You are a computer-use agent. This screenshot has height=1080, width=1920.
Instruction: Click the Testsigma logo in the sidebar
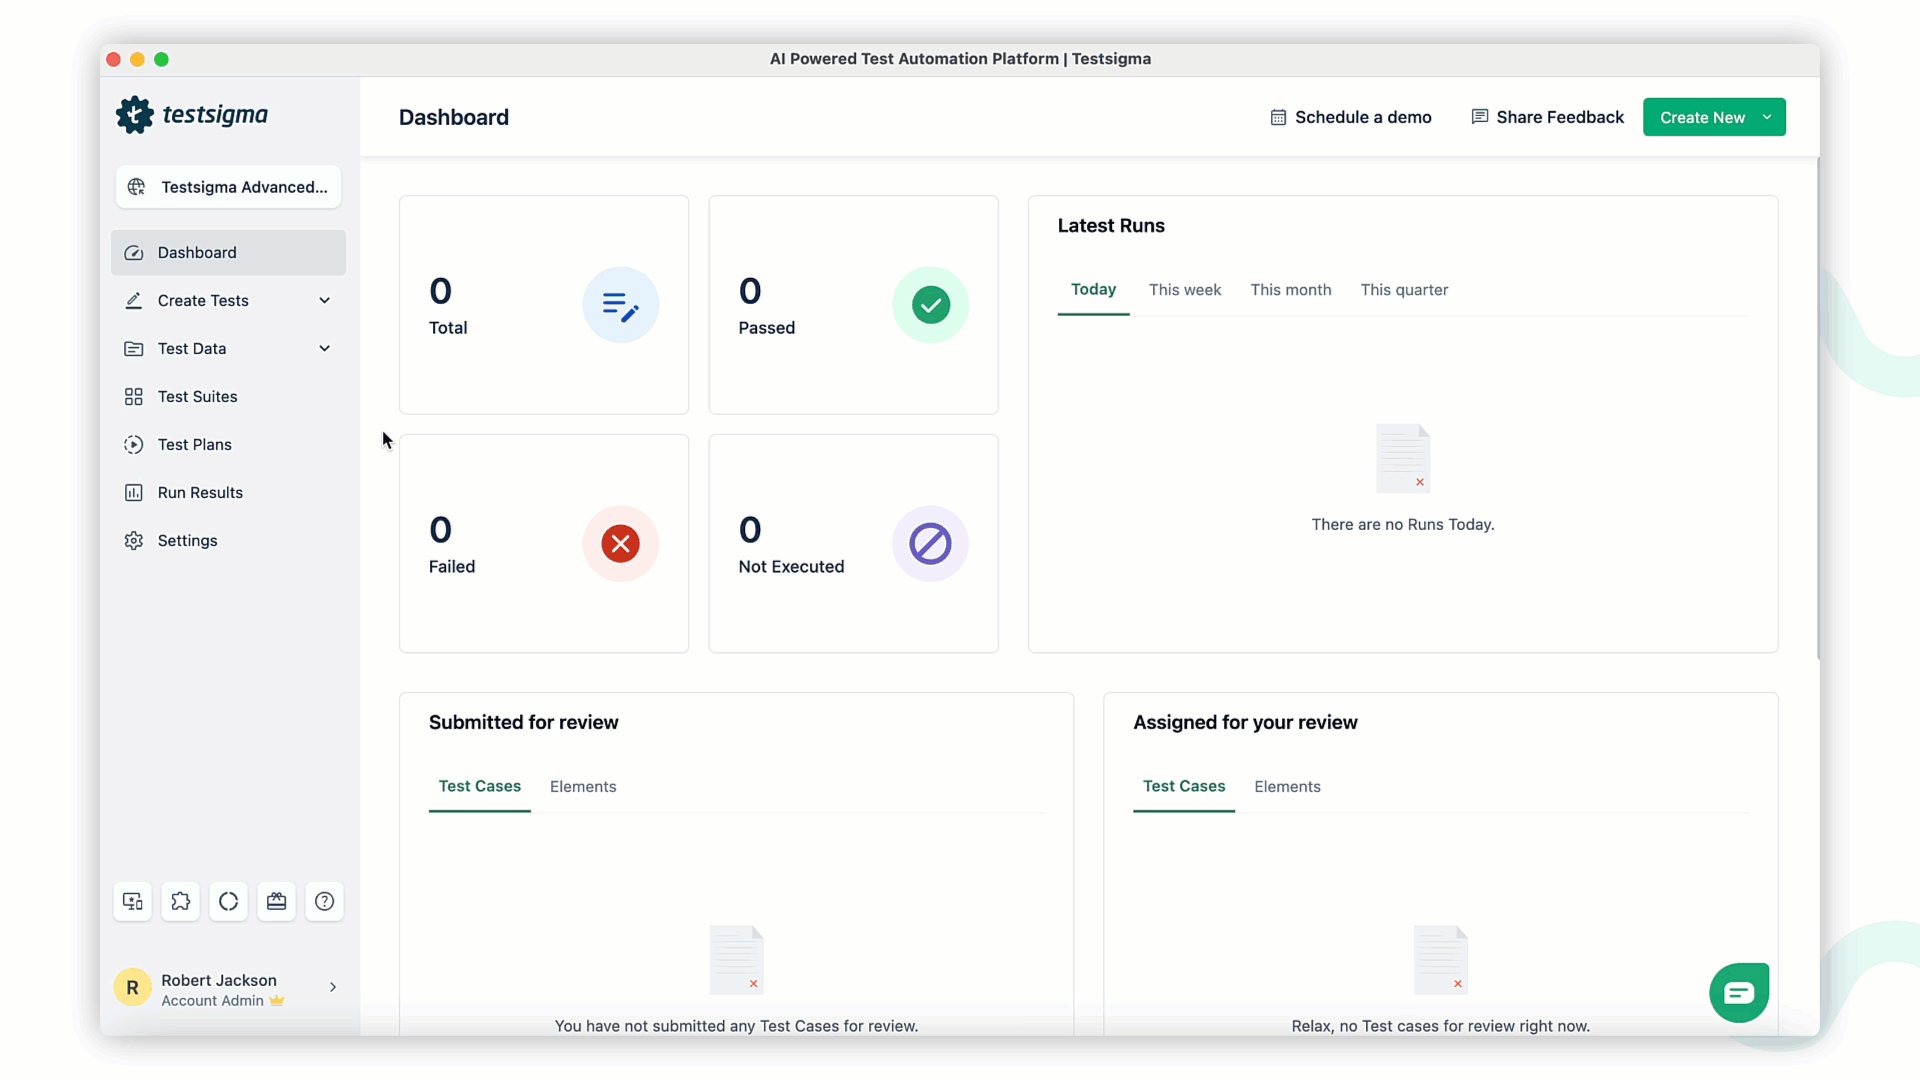192,114
